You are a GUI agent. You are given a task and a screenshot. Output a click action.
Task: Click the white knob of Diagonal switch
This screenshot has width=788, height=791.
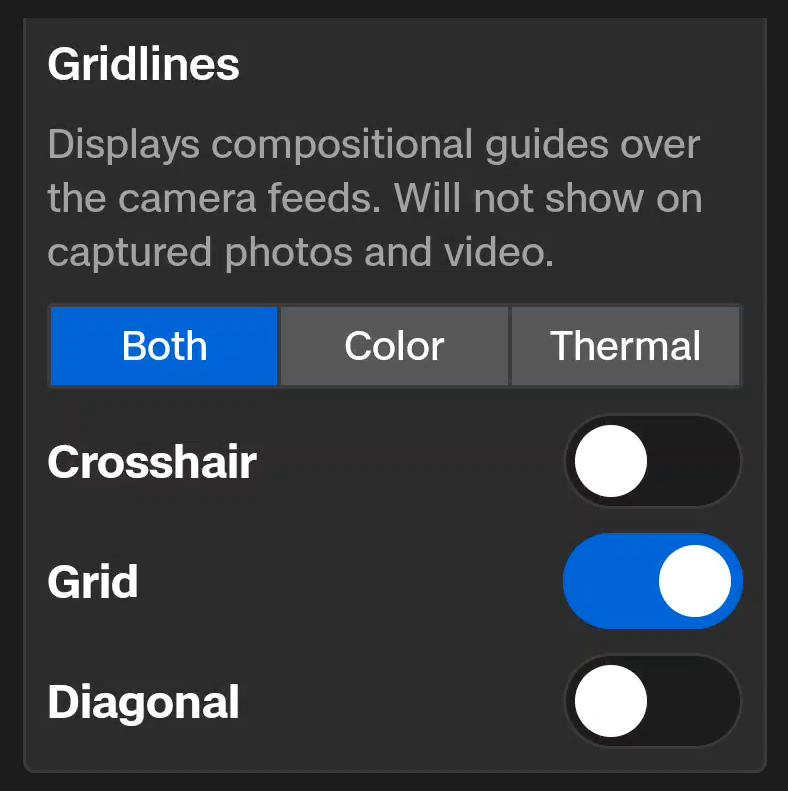tap(611, 701)
